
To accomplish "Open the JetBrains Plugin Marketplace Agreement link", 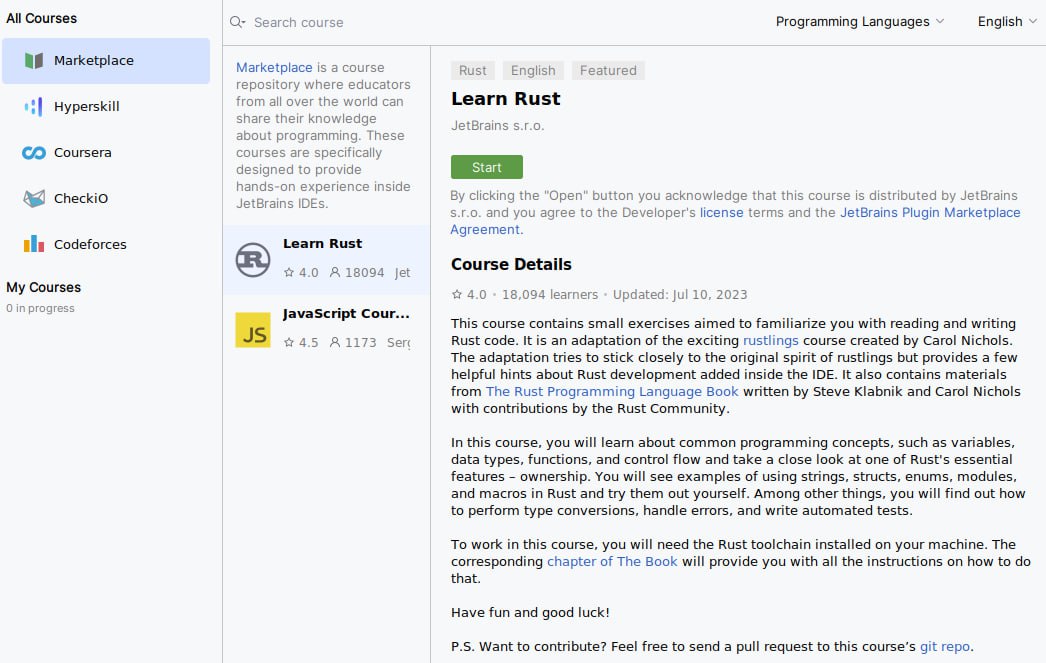I will tap(930, 213).
